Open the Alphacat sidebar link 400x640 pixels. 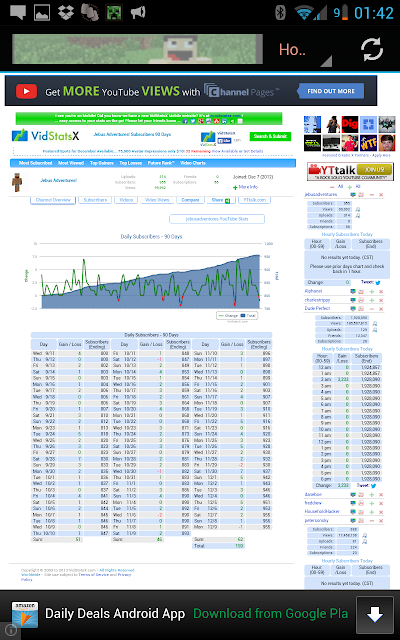click(x=313, y=291)
